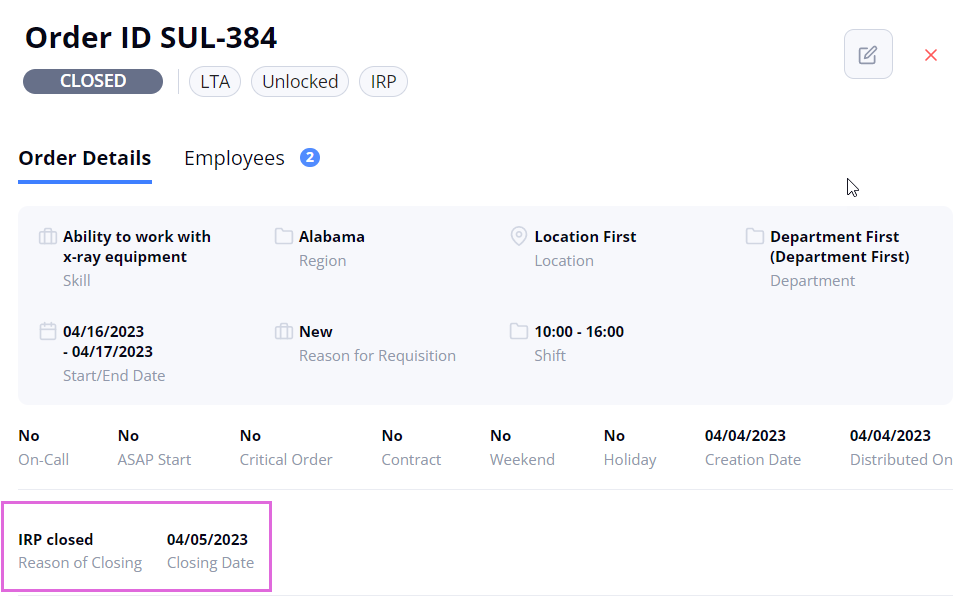Click the briefcase icon beside Skill

48,237
